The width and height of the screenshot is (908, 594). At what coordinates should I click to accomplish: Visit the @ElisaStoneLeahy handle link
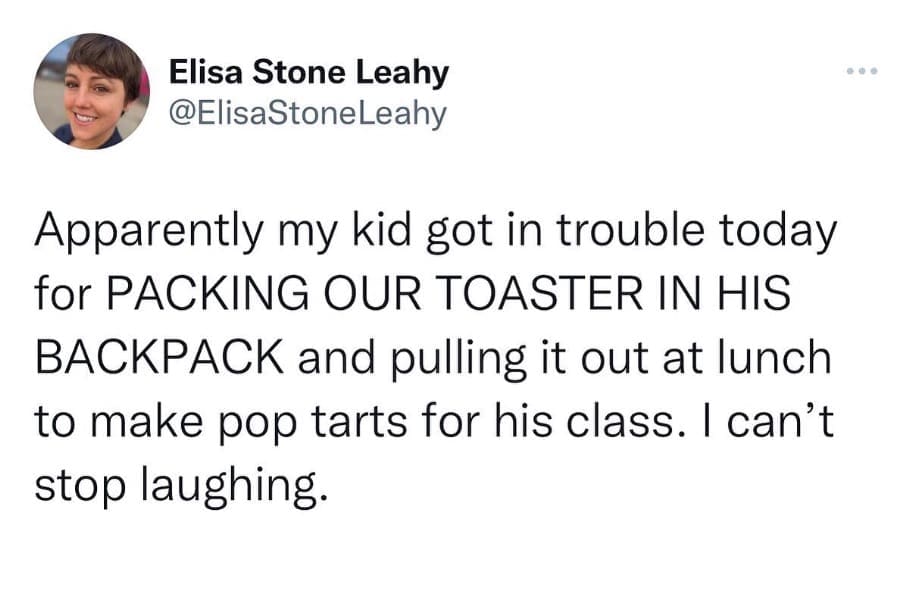pos(307,114)
